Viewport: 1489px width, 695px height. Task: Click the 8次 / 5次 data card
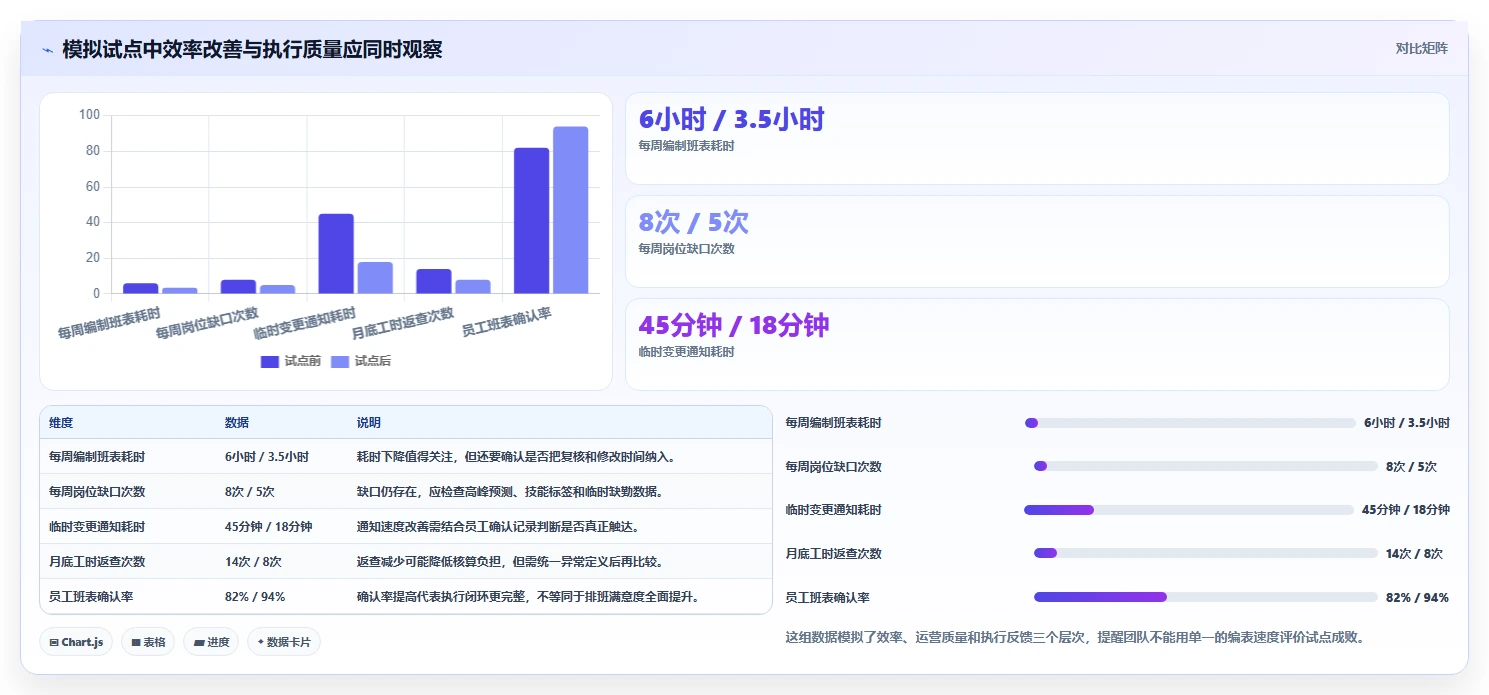click(1037, 242)
